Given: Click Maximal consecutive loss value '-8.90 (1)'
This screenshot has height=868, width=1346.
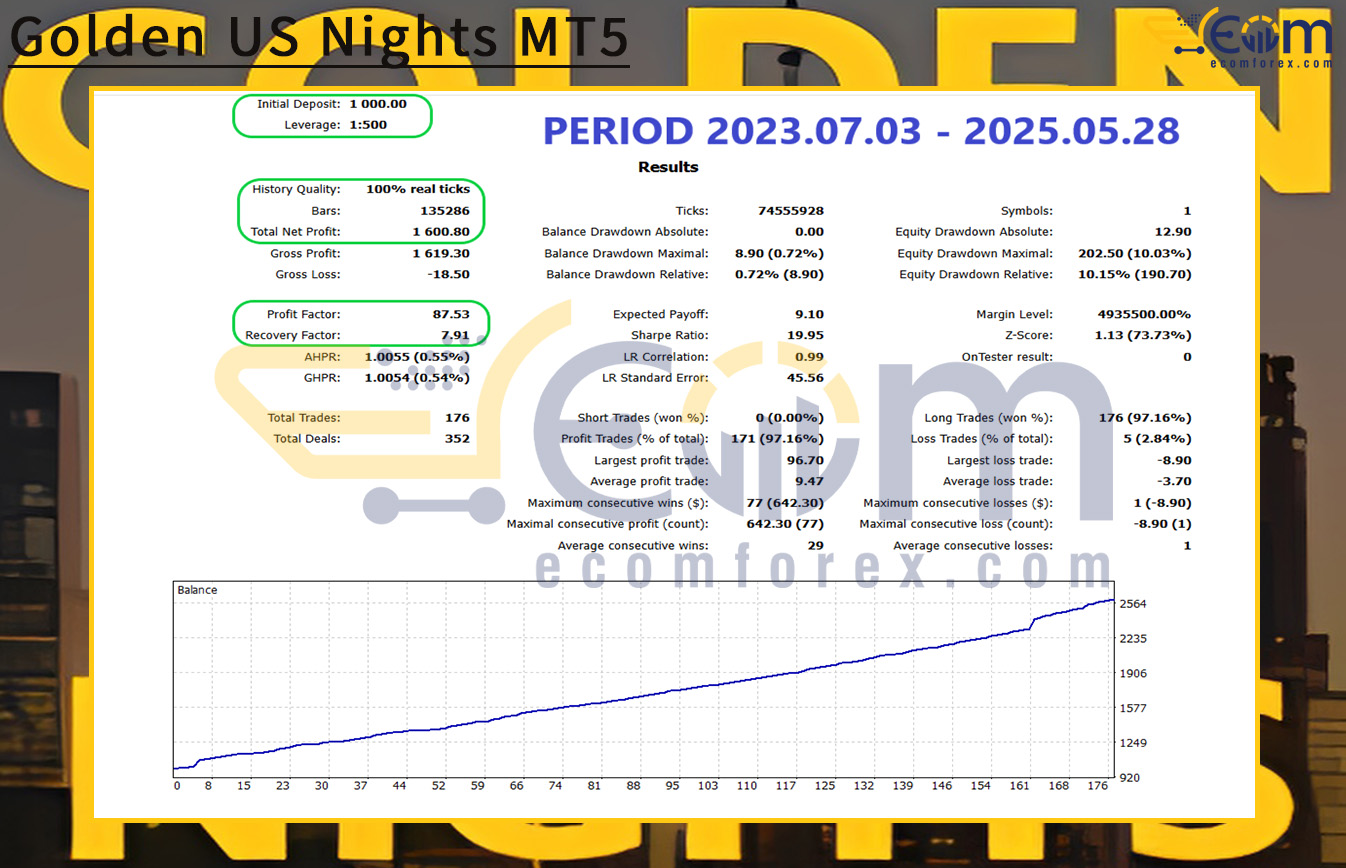Looking at the screenshot, I should point(1160,524).
